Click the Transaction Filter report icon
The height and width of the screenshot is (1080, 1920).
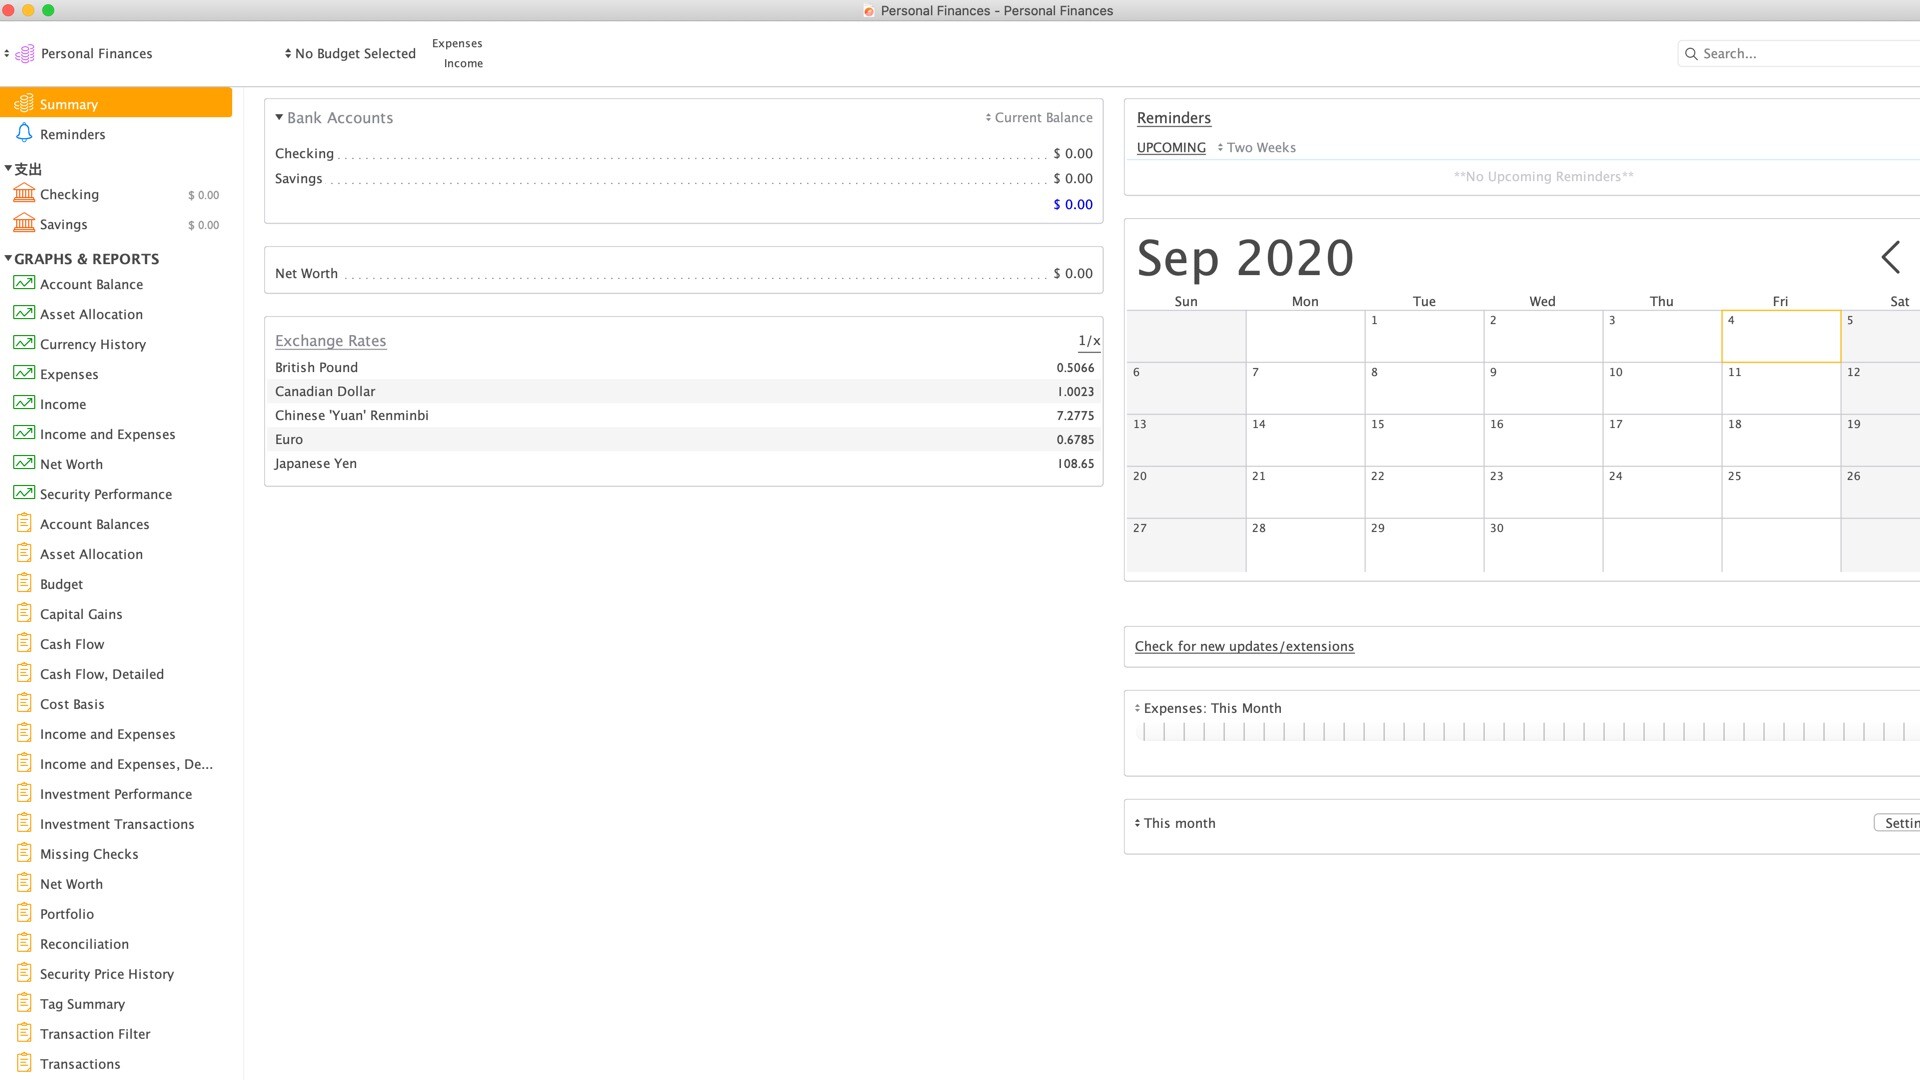(x=24, y=1033)
